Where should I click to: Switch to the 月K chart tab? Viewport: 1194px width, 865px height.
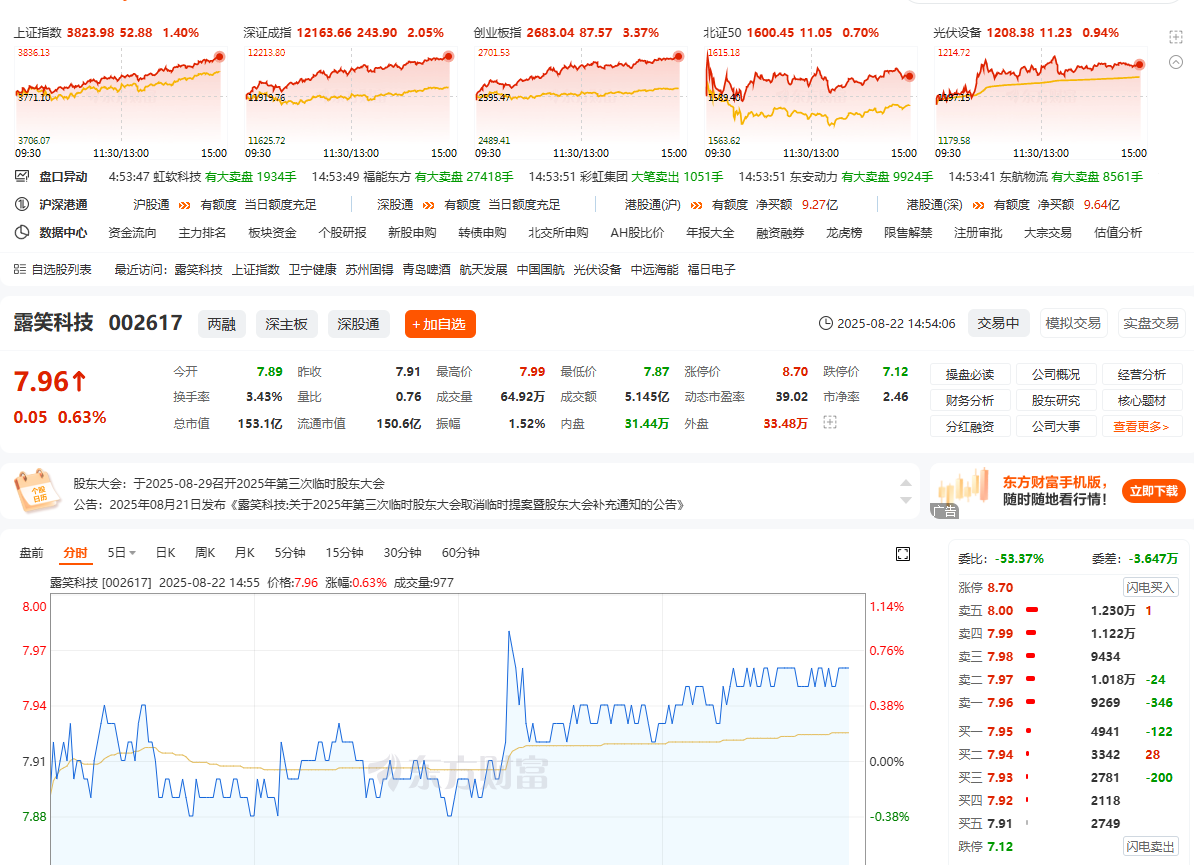click(244, 553)
